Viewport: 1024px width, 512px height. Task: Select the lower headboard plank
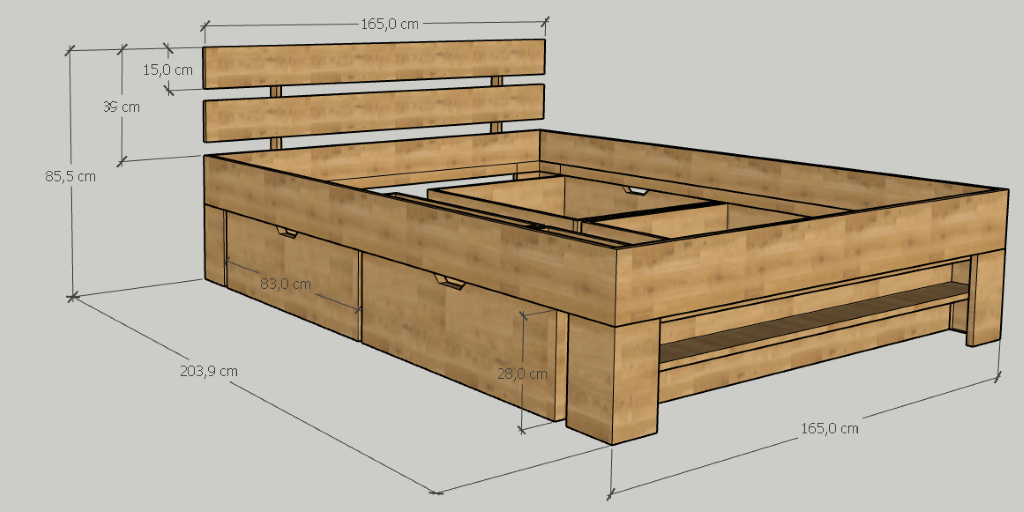click(x=375, y=112)
